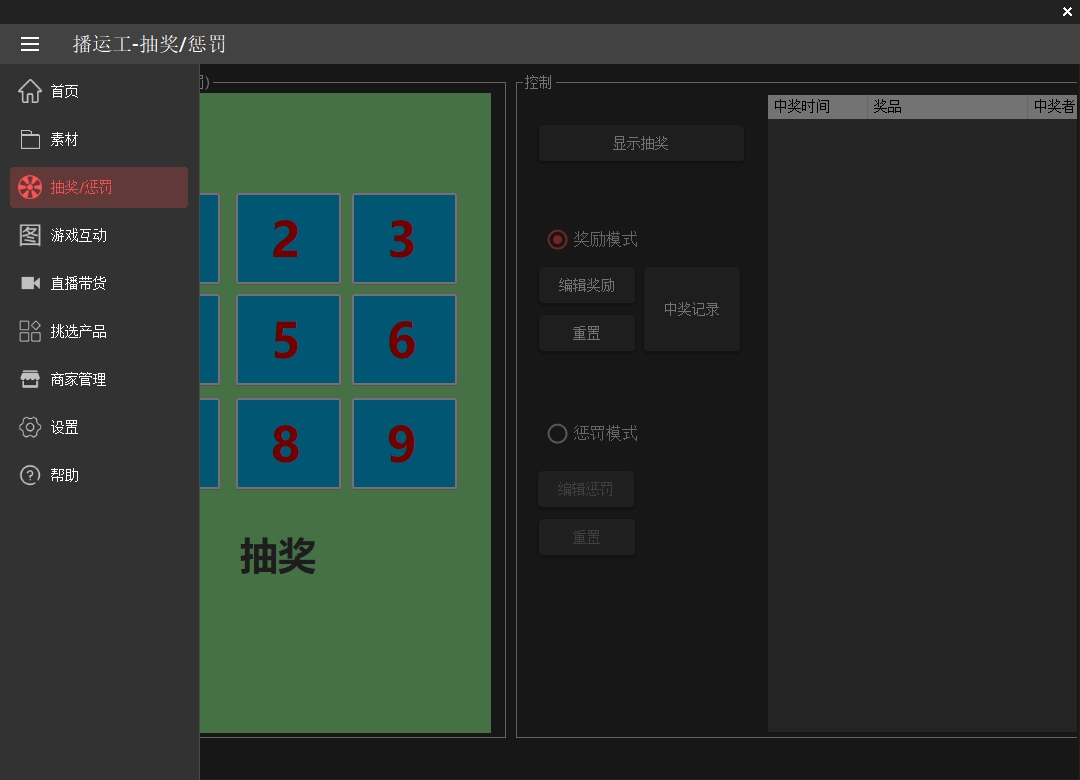Select lottery tile number 5

click(x=288, y=340)
